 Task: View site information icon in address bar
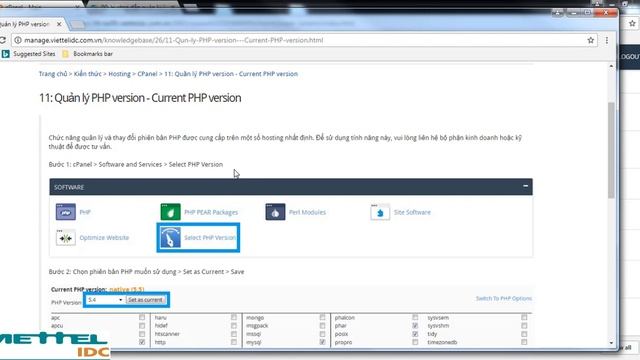[x=18, y=40]
